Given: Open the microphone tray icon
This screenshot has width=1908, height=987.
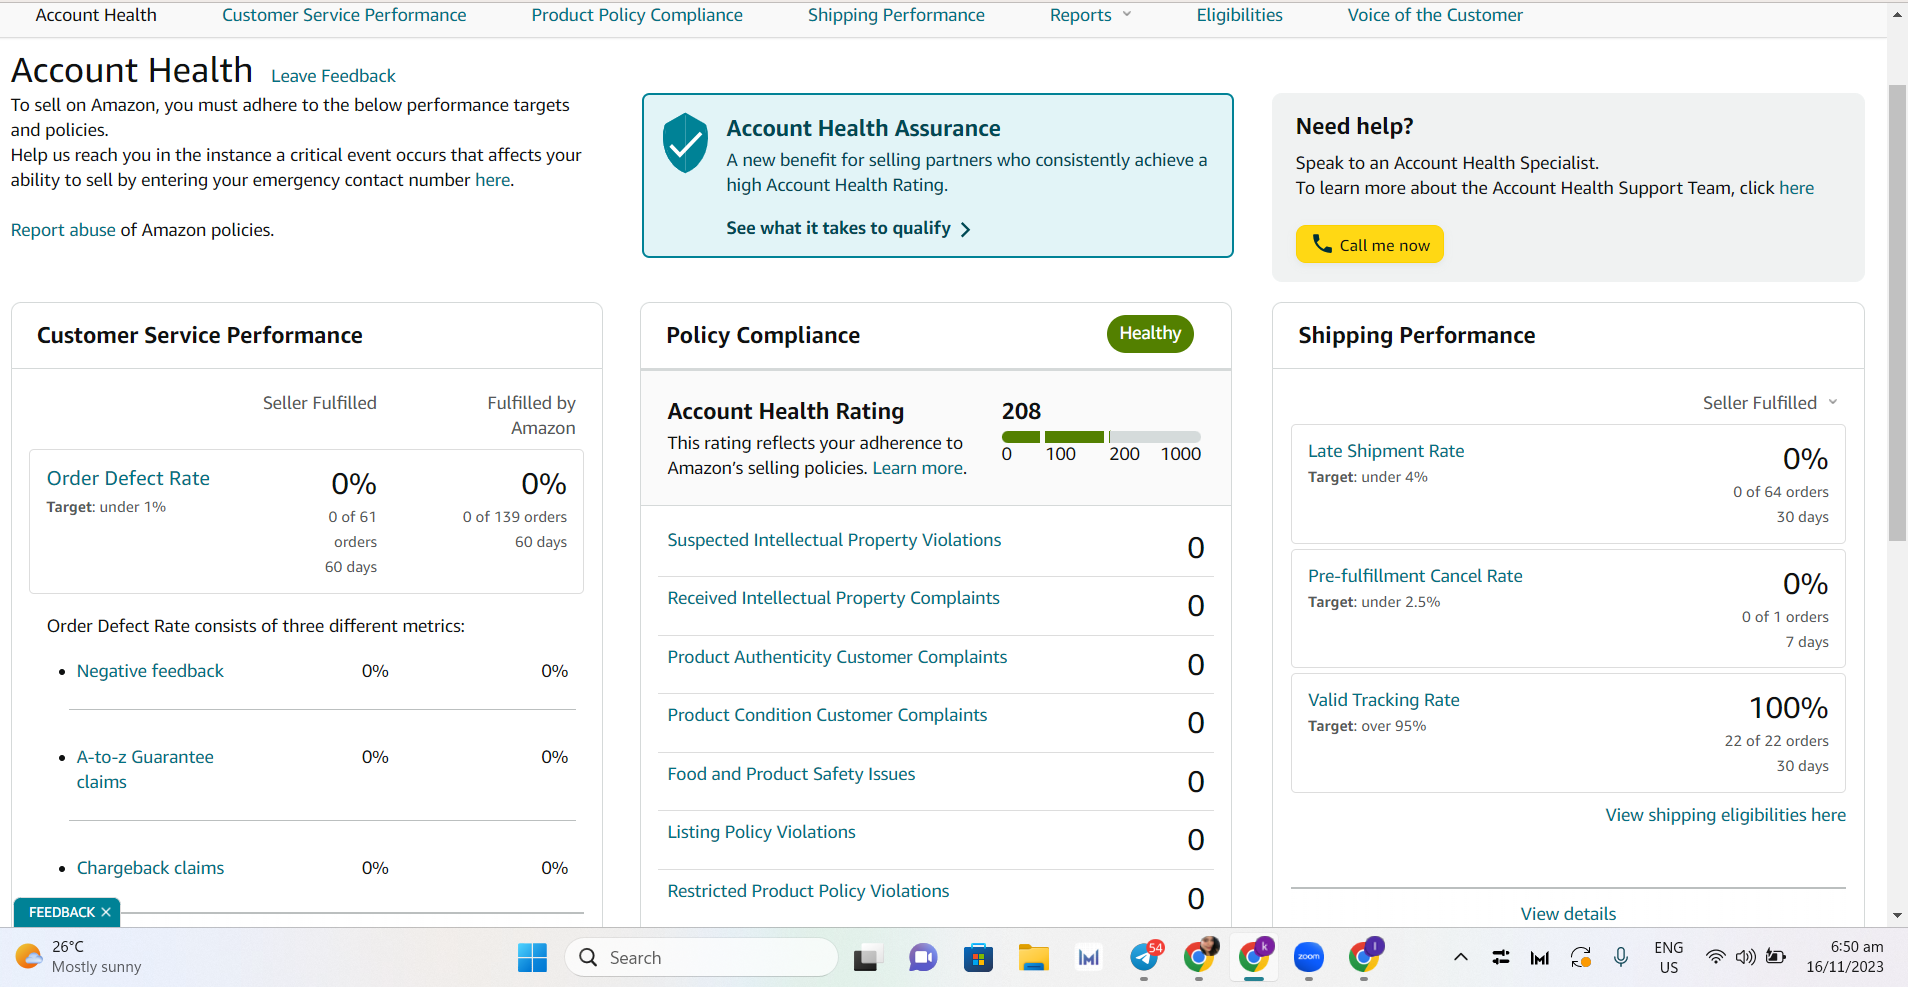Looking at the screenshot, I should 1621,957.
